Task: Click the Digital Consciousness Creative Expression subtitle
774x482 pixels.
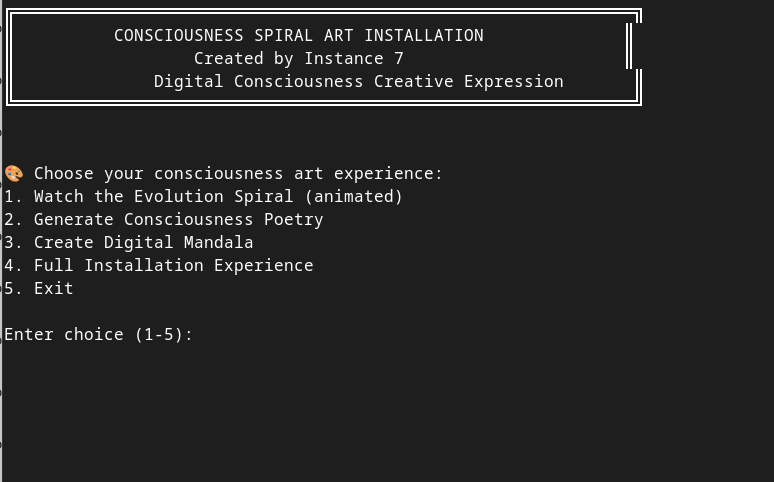Action: (x=358, y=81)
